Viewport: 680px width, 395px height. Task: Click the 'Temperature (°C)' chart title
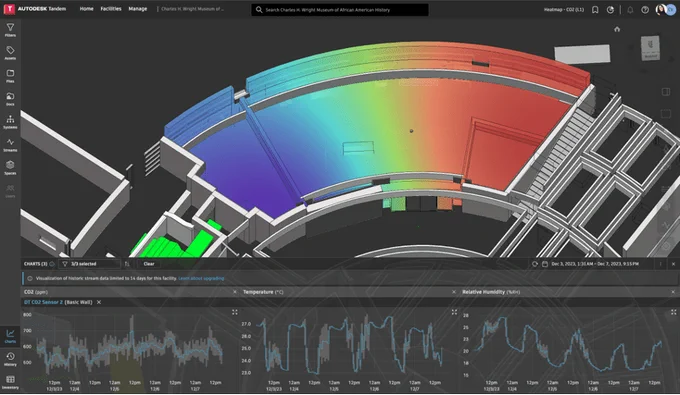[263, 292]
